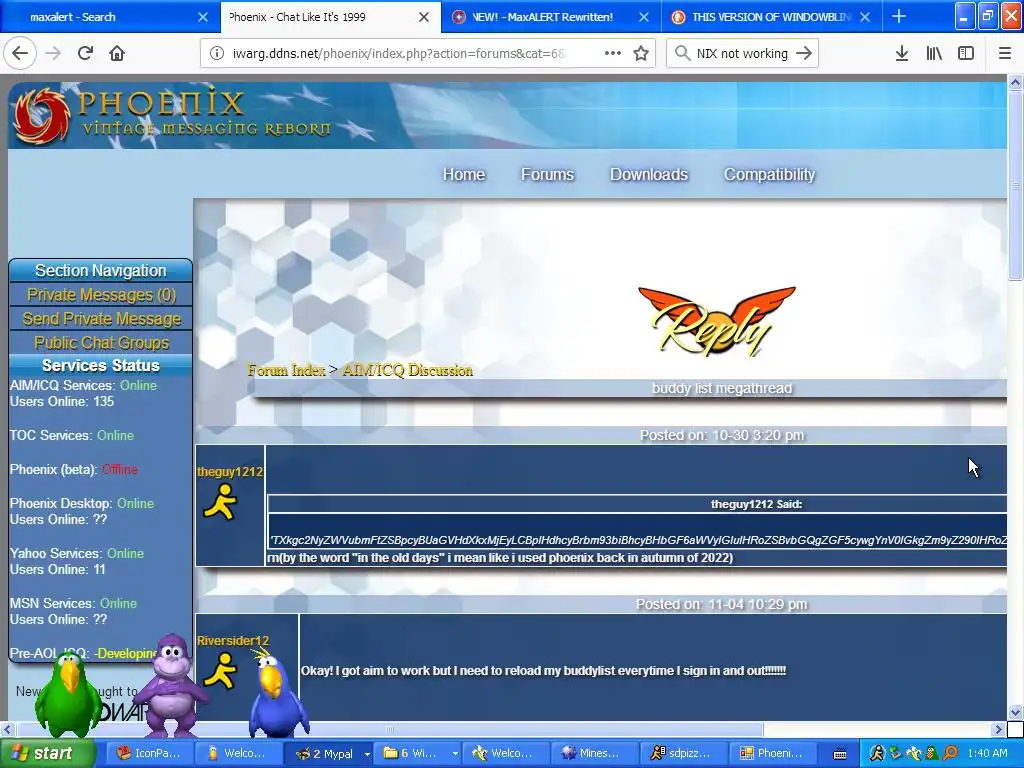The width and height of the screenshot is (1024, 768).
Task: Click the Phoenix (beta): Offline status
Action: tap(74, 470)
